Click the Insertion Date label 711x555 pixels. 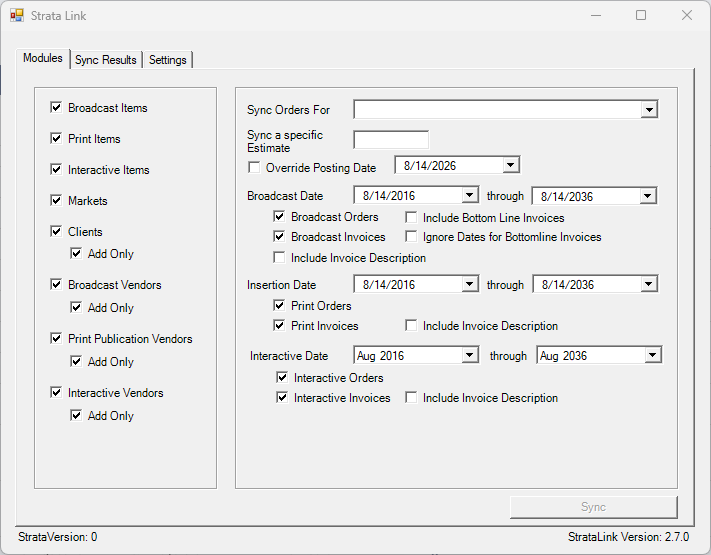pyautogui.click(x=282, y=285)
